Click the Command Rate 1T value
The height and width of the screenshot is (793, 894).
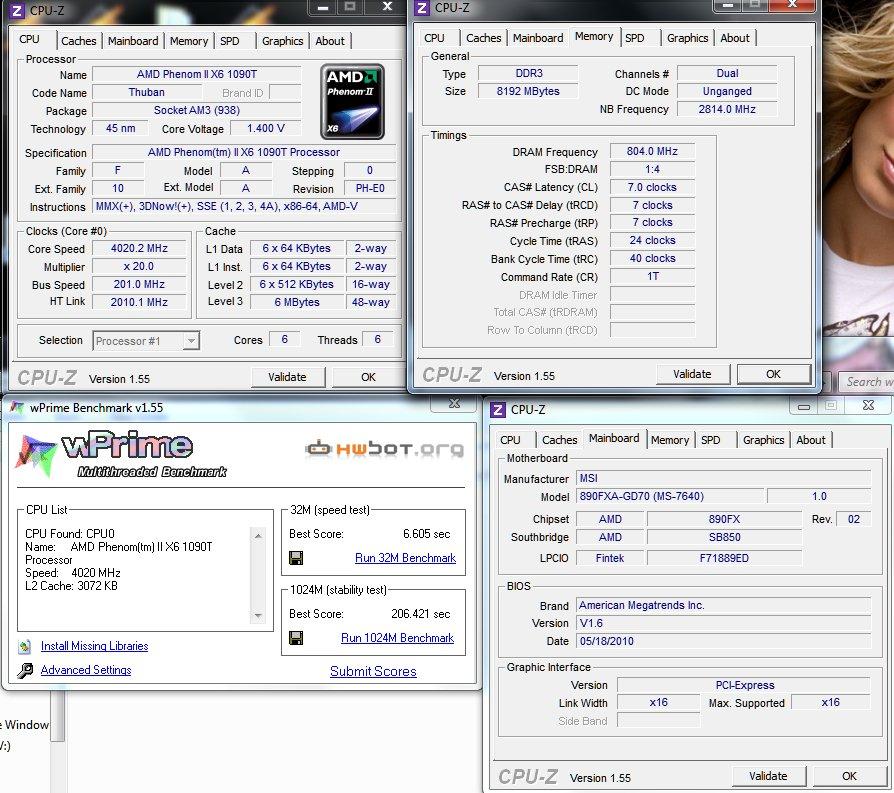pyautogui.click(x=652, y=276)
